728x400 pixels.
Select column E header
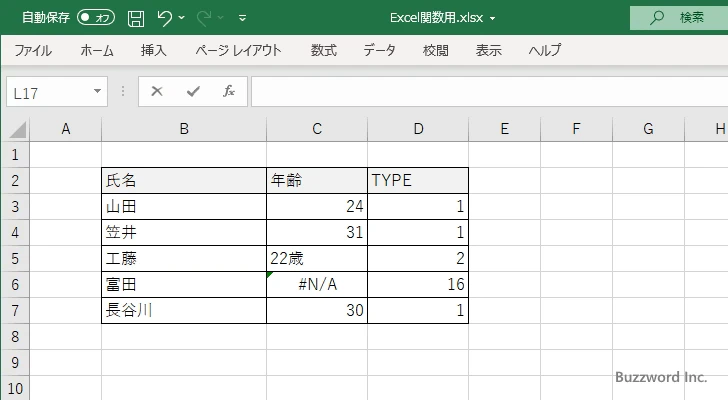[504, 129]
